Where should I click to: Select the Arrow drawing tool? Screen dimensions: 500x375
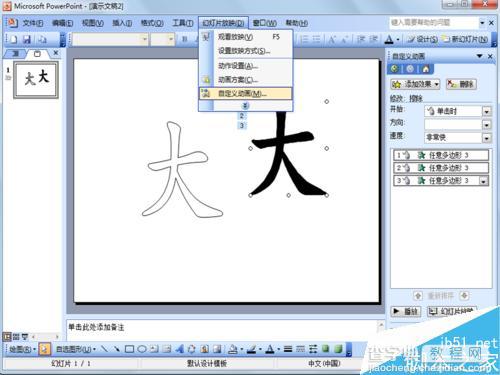click(117, 349)
